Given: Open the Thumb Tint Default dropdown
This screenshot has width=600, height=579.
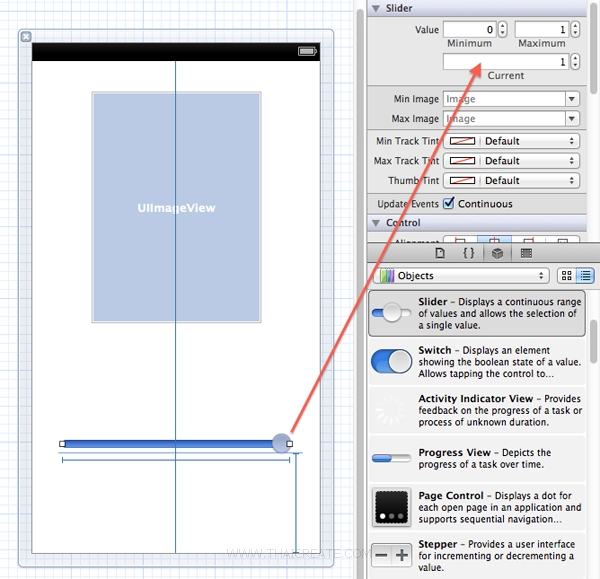Looking at the screenshot, I should coord(511,180).
